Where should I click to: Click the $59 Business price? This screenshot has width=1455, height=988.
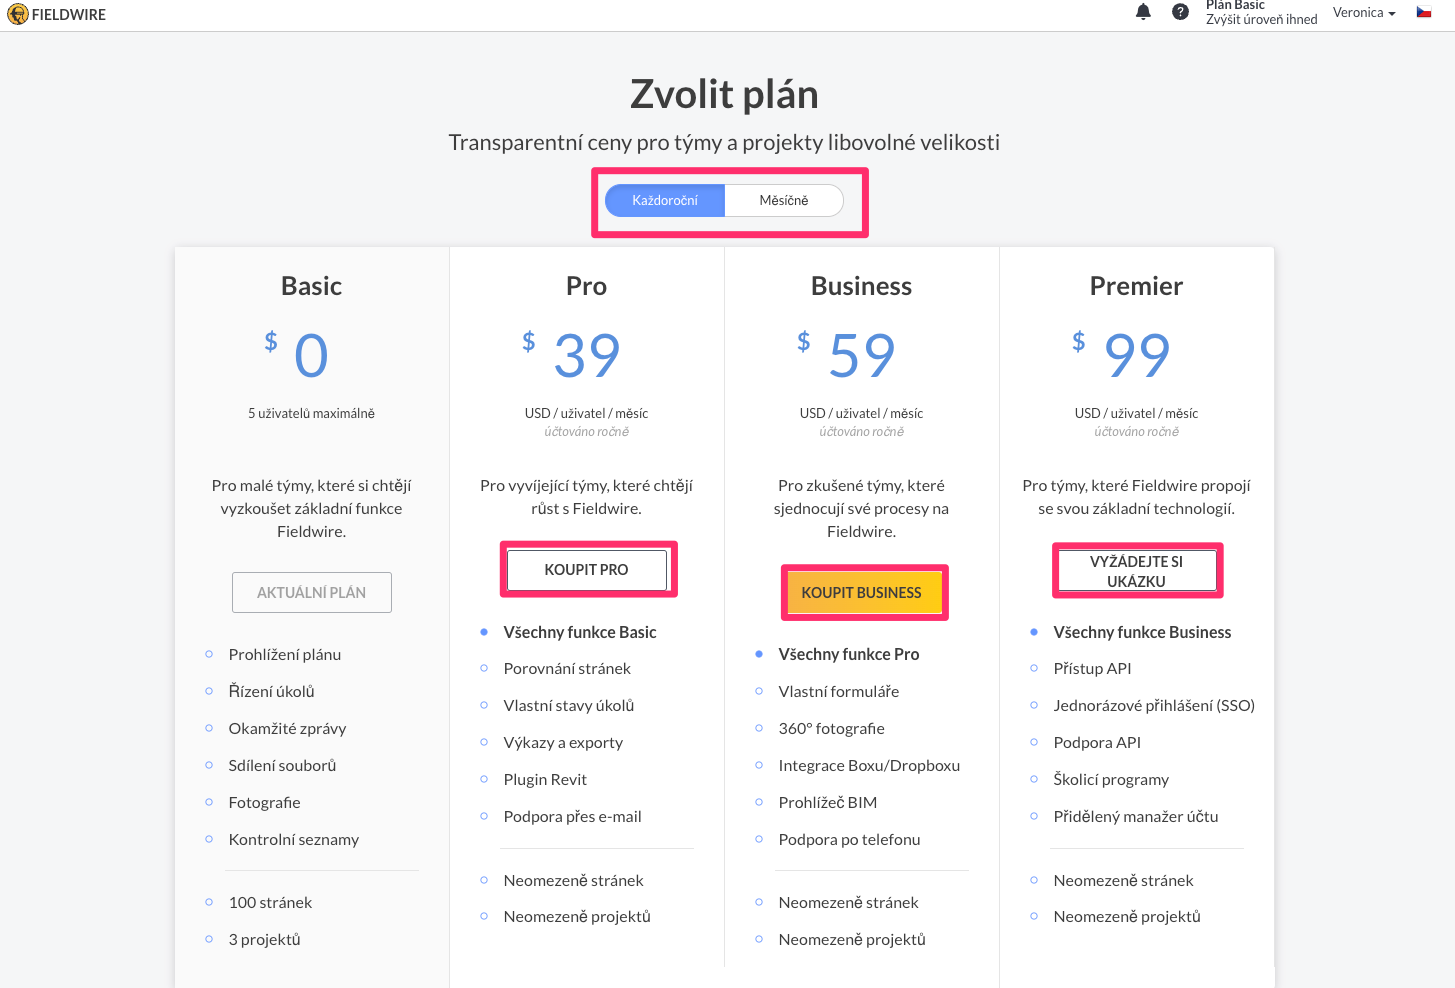coord(846,355)
